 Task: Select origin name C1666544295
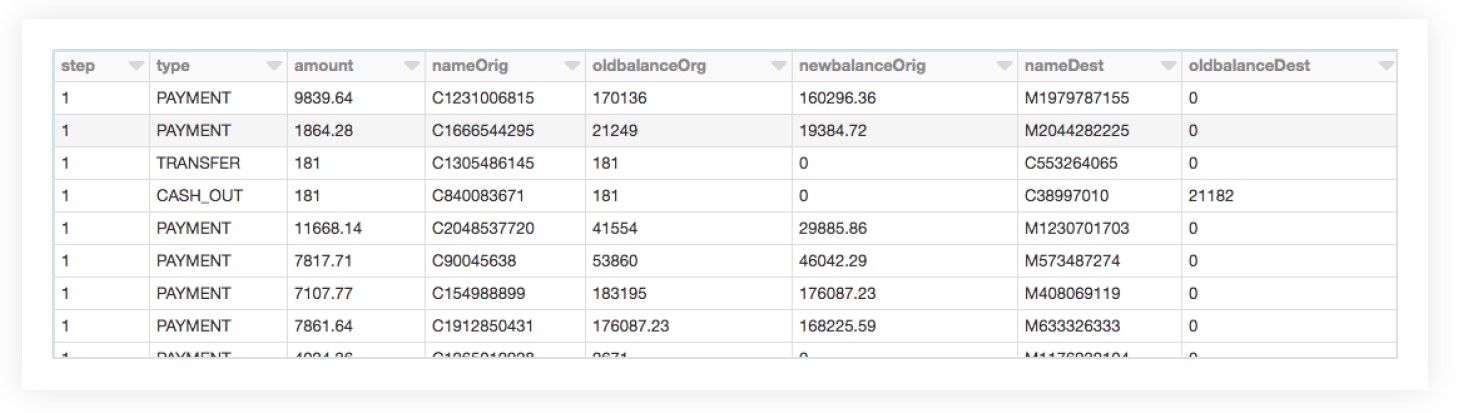click(x=483, y=131)
